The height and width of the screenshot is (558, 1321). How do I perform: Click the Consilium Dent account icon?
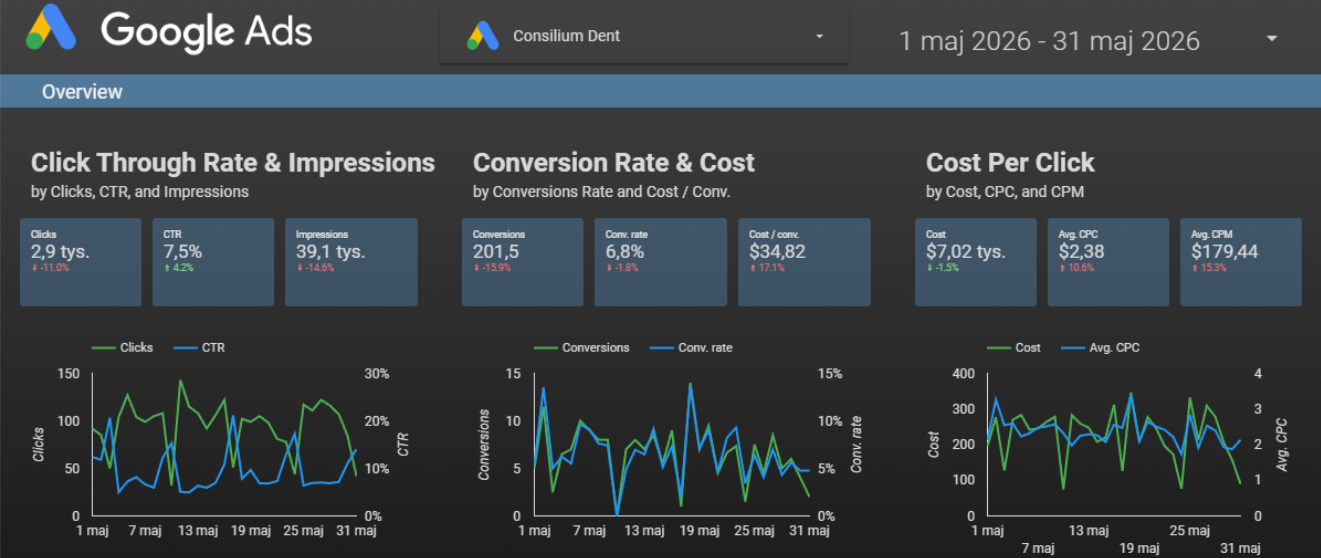(x=483, y=36)
